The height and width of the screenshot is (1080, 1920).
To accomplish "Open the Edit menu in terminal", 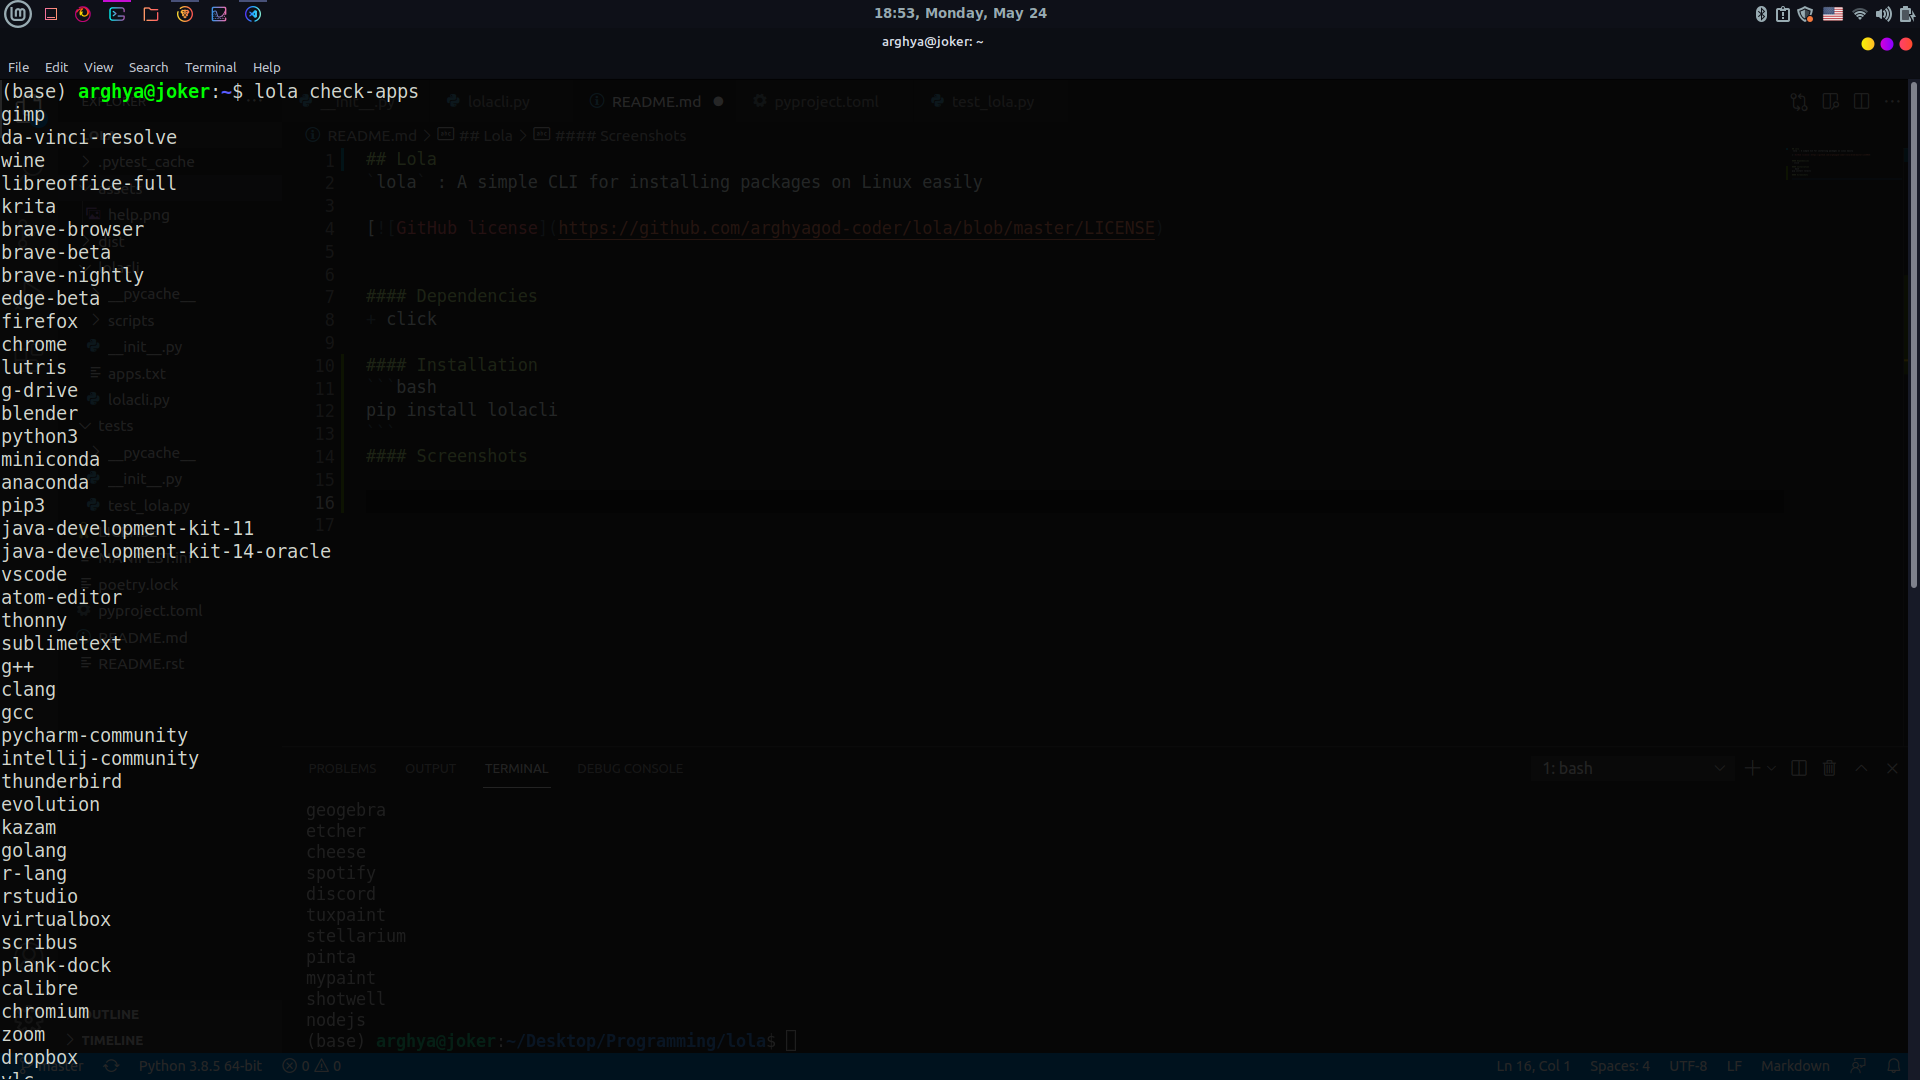I will click(56, 67).
